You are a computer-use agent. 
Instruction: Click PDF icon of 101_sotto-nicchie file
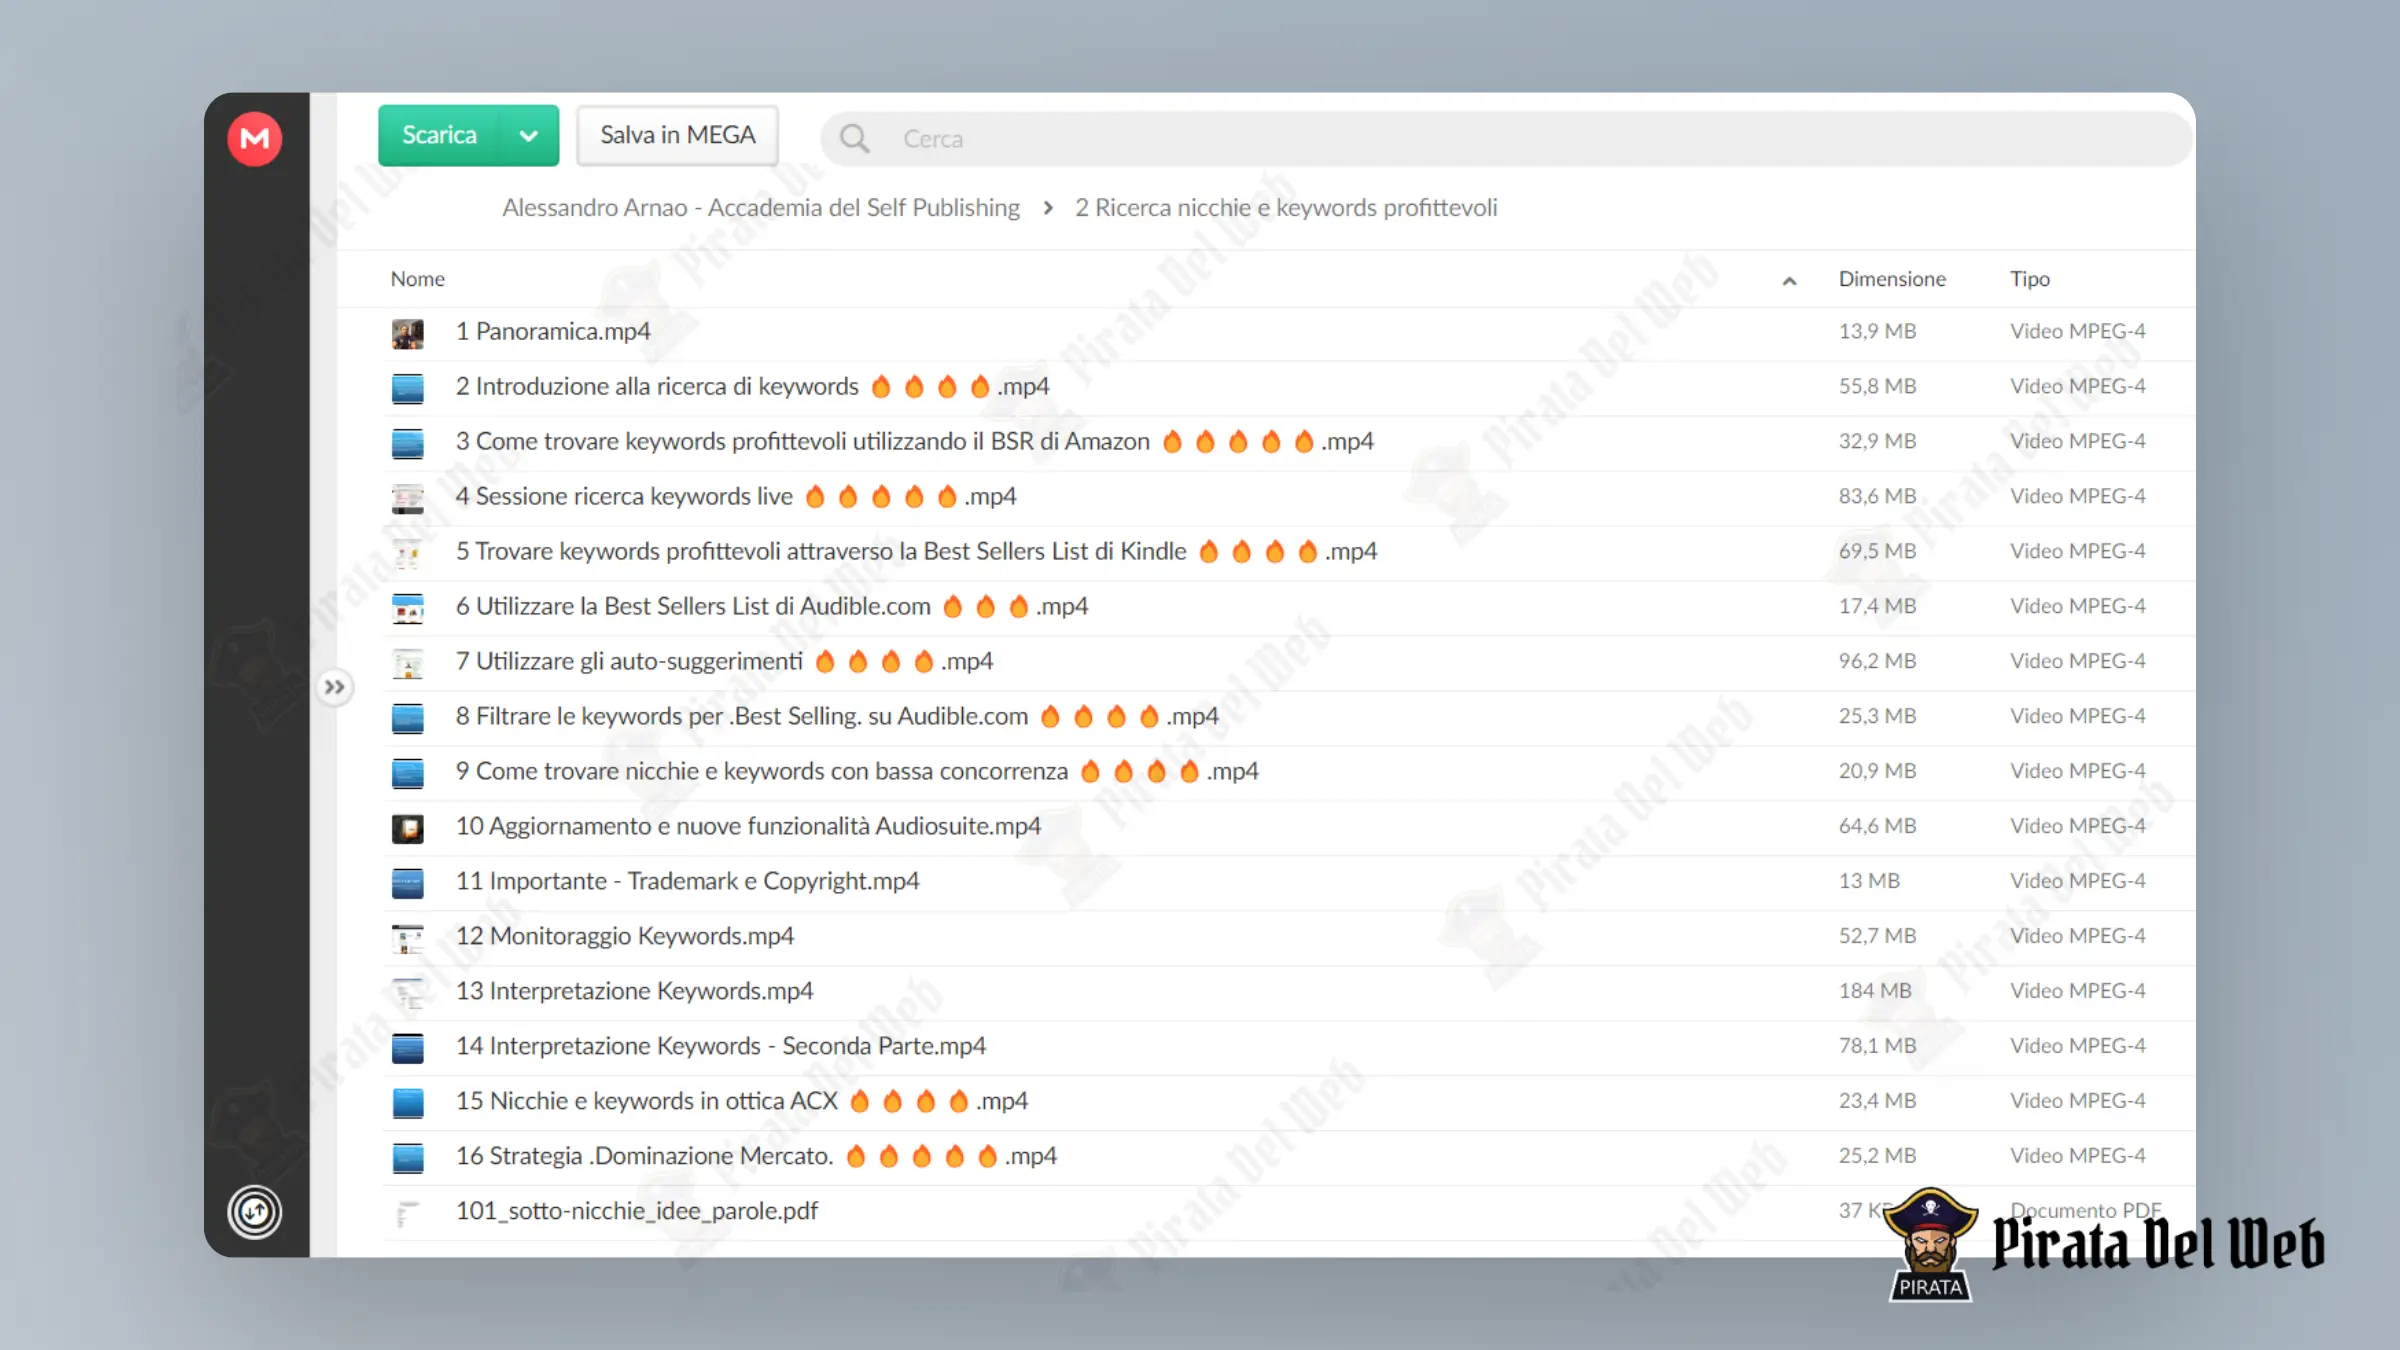coord(407,1213)
